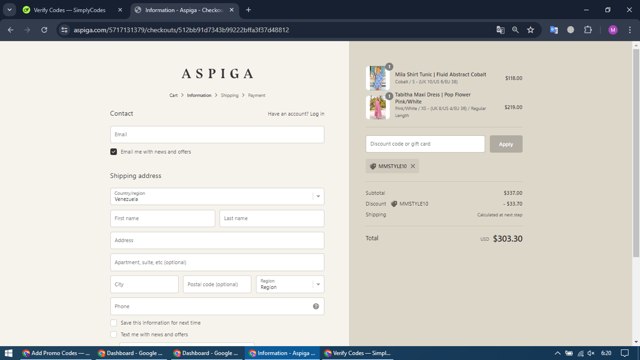The width and height of the screenshot is (640, 360).
Task: Remove the MMSTYLE10 discount code
Action: (x=413, y=166)
